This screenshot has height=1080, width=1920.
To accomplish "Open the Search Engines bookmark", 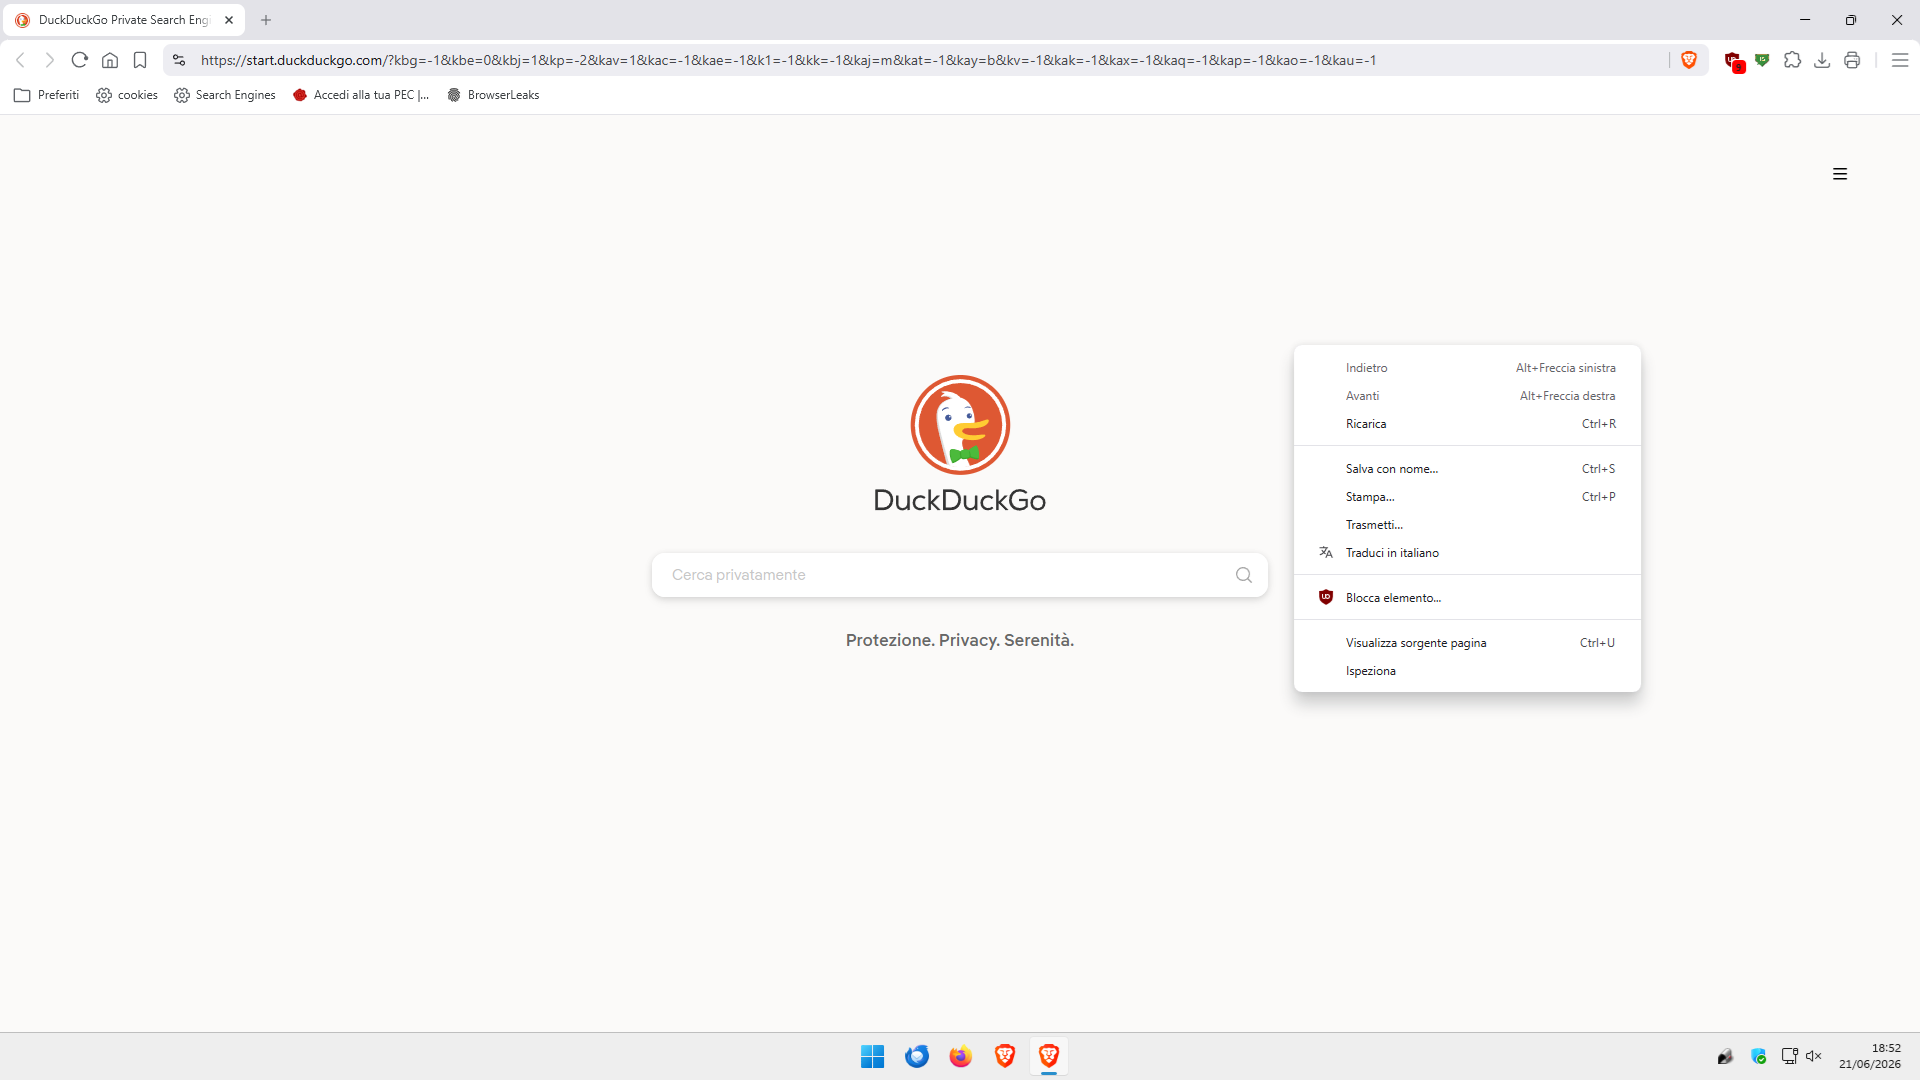I will click(x=225, y=95).
